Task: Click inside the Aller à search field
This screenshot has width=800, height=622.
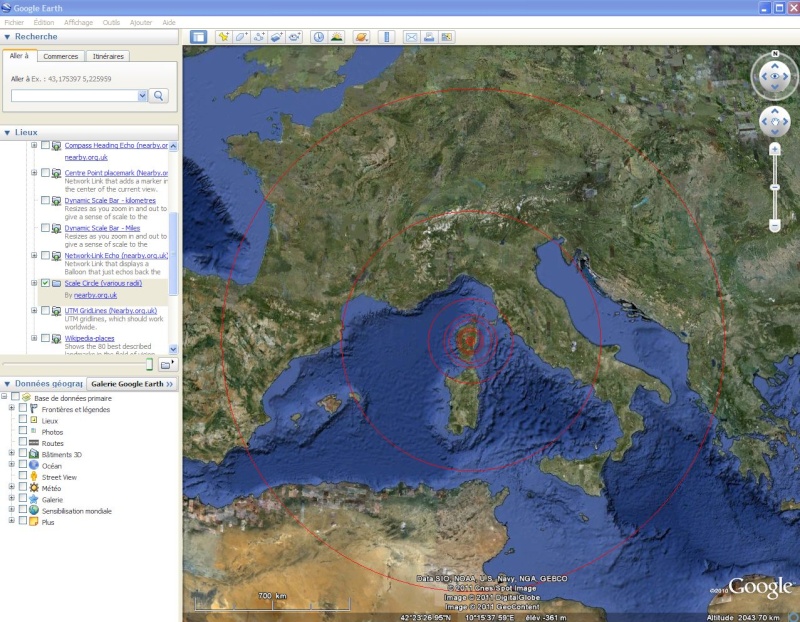Action: 74,95
